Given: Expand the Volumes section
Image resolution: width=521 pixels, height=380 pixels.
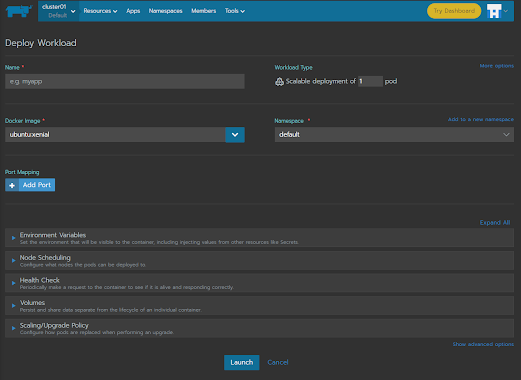Looking at the screenshot, I should (259, 306).
